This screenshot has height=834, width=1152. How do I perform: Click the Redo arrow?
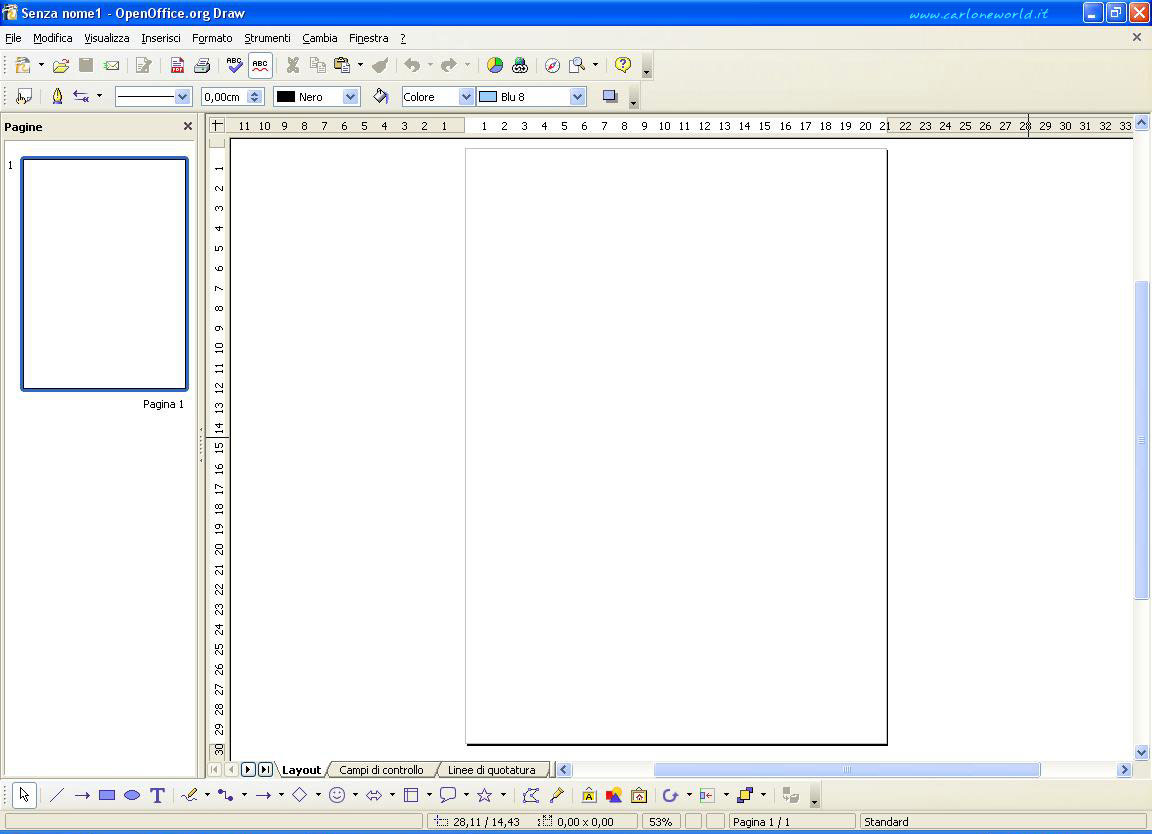449,65
